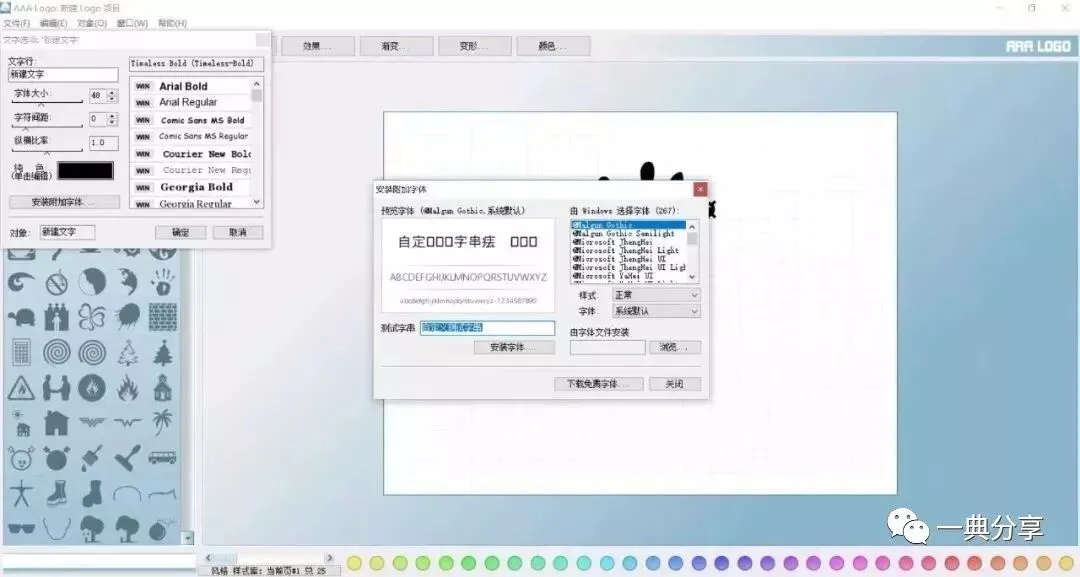
Task: Click the 下载免费字体 download fonts button
Action: pyautogui.click(x=599, y=384)
